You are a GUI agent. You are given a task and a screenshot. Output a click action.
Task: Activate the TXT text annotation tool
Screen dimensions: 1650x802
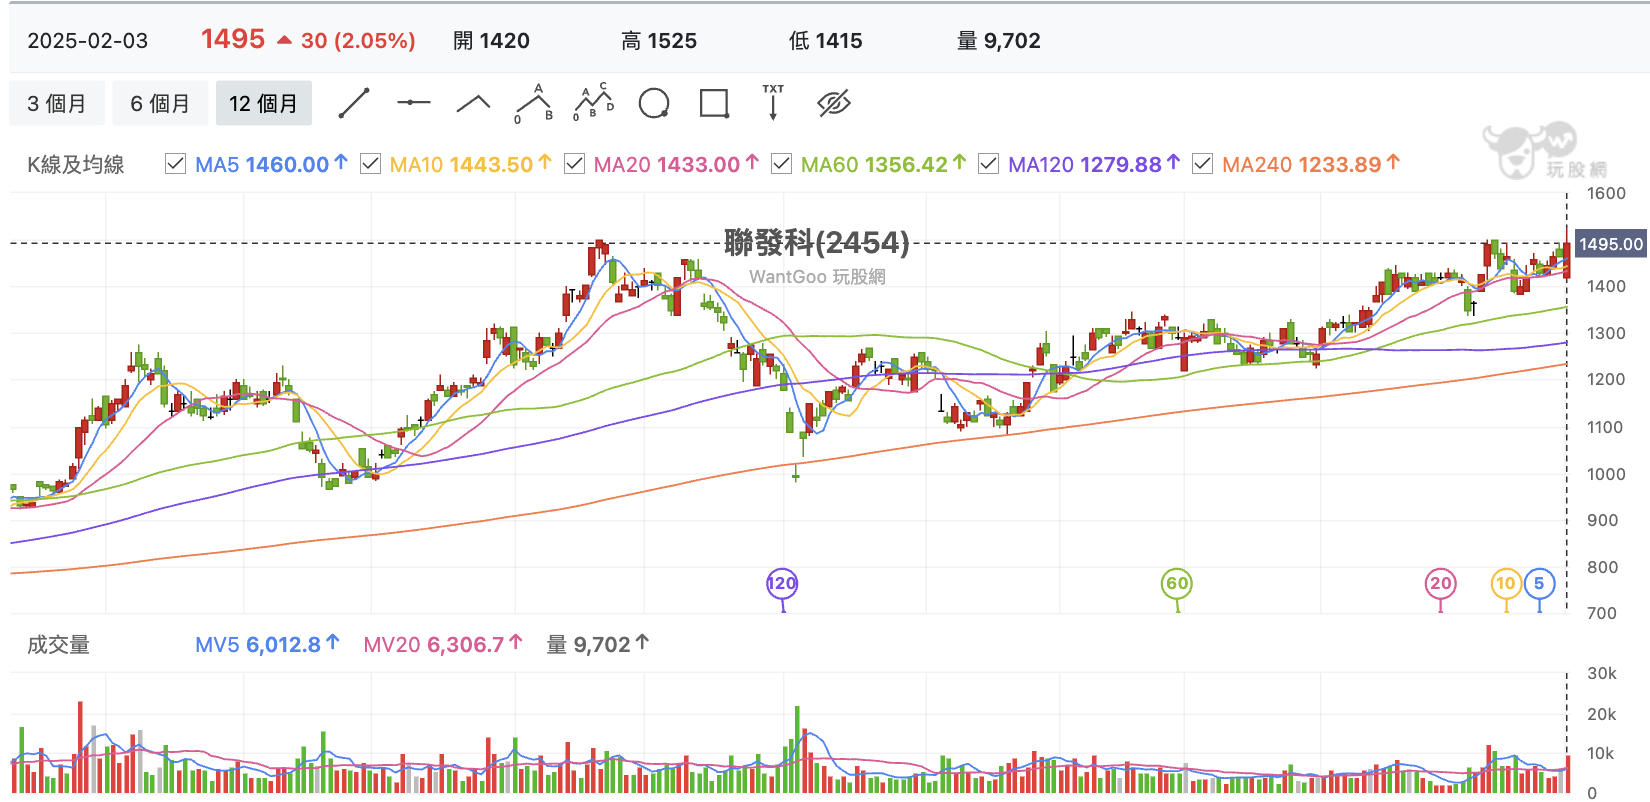pos(773,102)
